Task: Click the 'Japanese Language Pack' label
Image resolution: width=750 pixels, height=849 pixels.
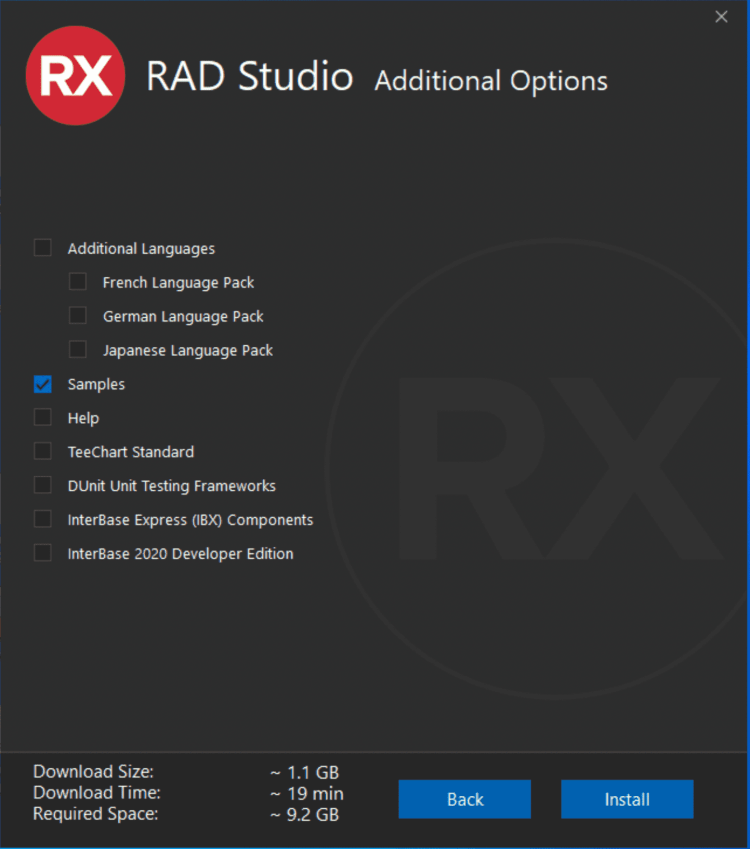Action: tap(188, 351)
